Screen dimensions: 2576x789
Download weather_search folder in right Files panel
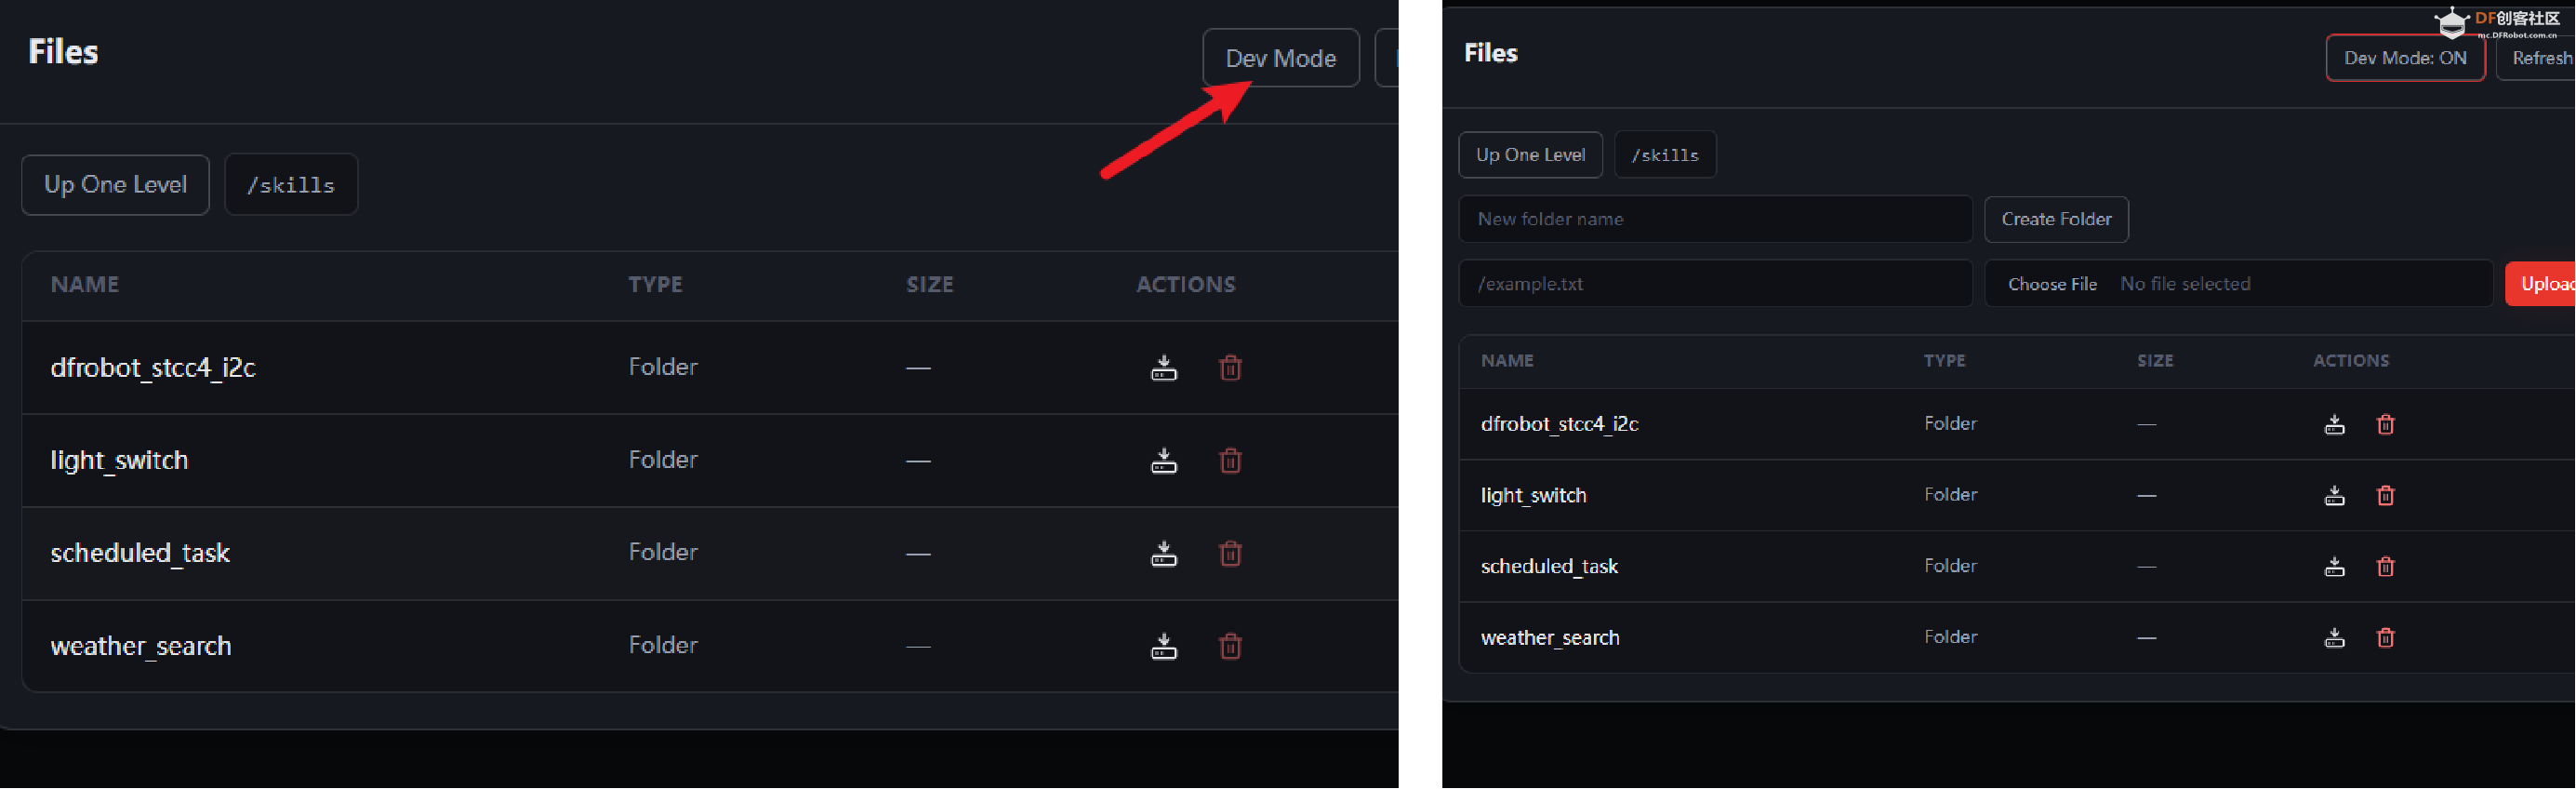[x=2335, y=638]
